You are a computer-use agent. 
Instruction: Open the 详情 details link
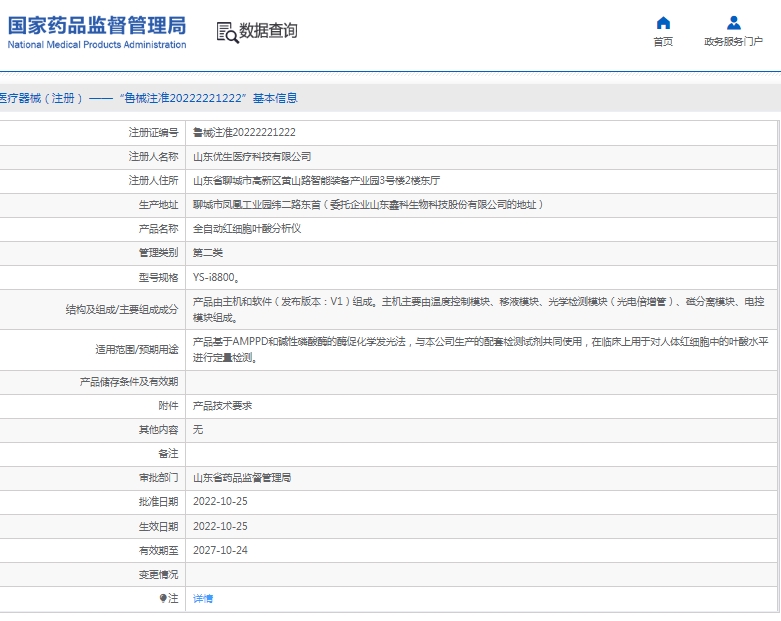click(x=203, y=599)
